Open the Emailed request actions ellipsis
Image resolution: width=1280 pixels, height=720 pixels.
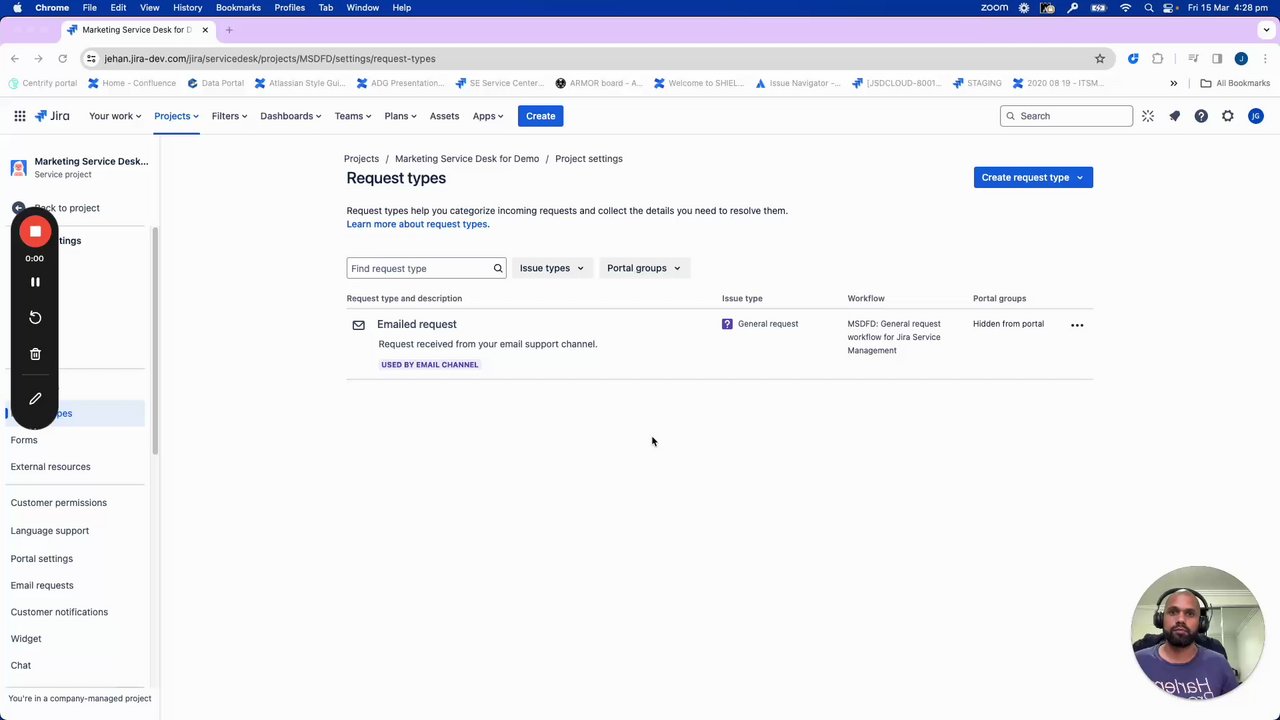pyautogui.click(x=1077, y=325)
